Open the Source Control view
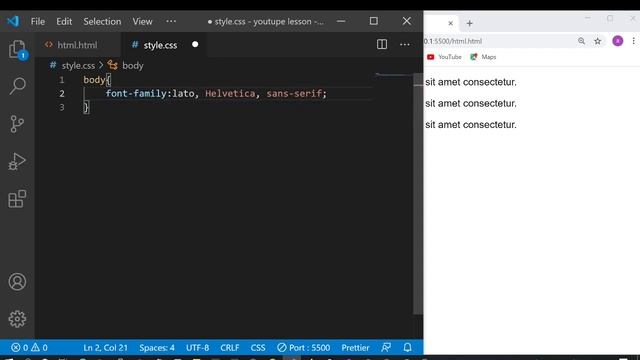This screenshot has width=640, height=360. [17, 124]
